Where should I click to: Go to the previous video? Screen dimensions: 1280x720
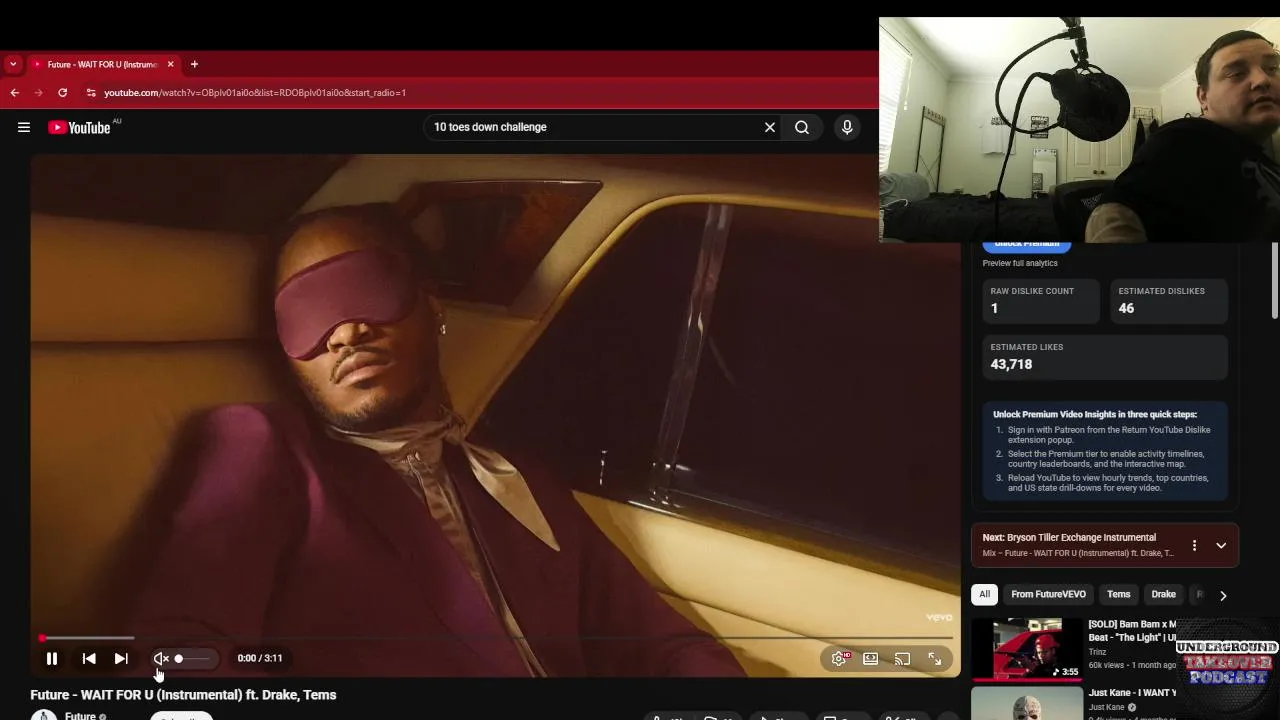(89, 658)
